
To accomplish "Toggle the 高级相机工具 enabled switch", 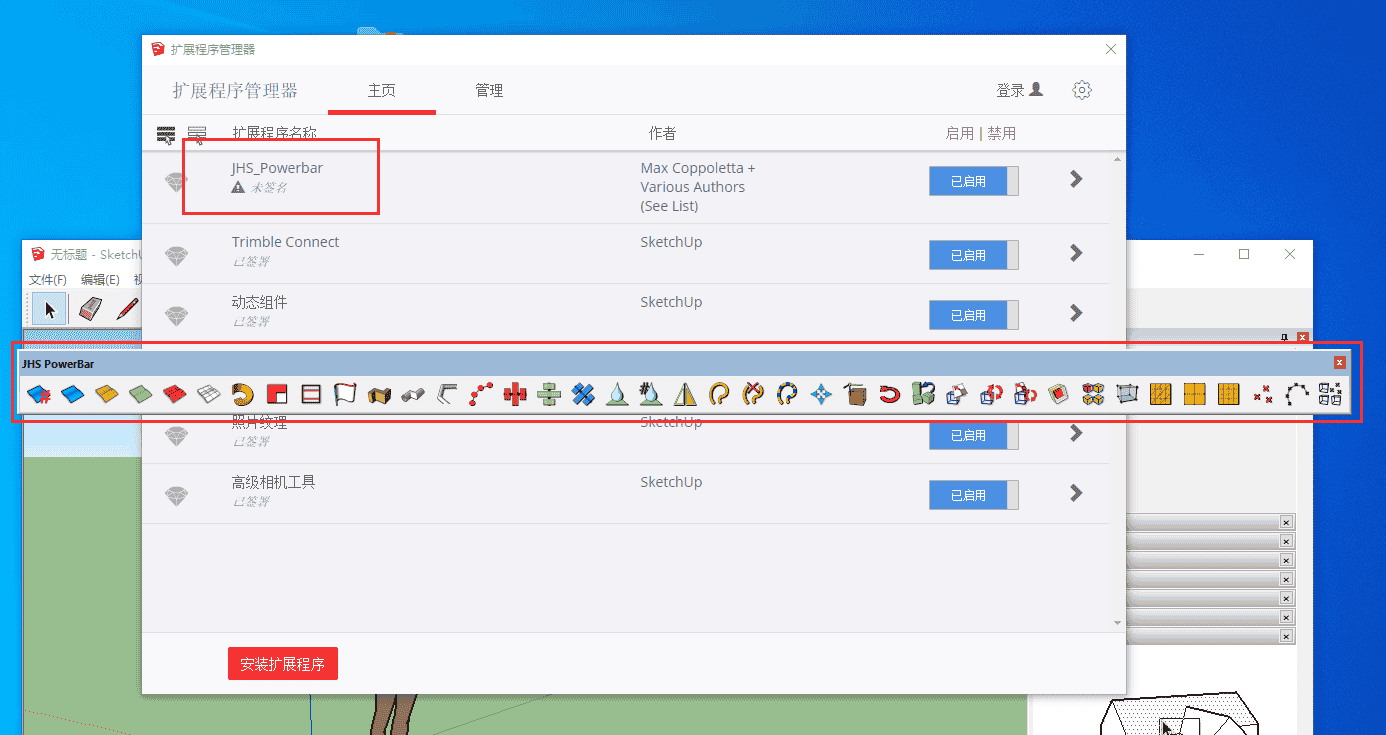I will tap(973, 495).
